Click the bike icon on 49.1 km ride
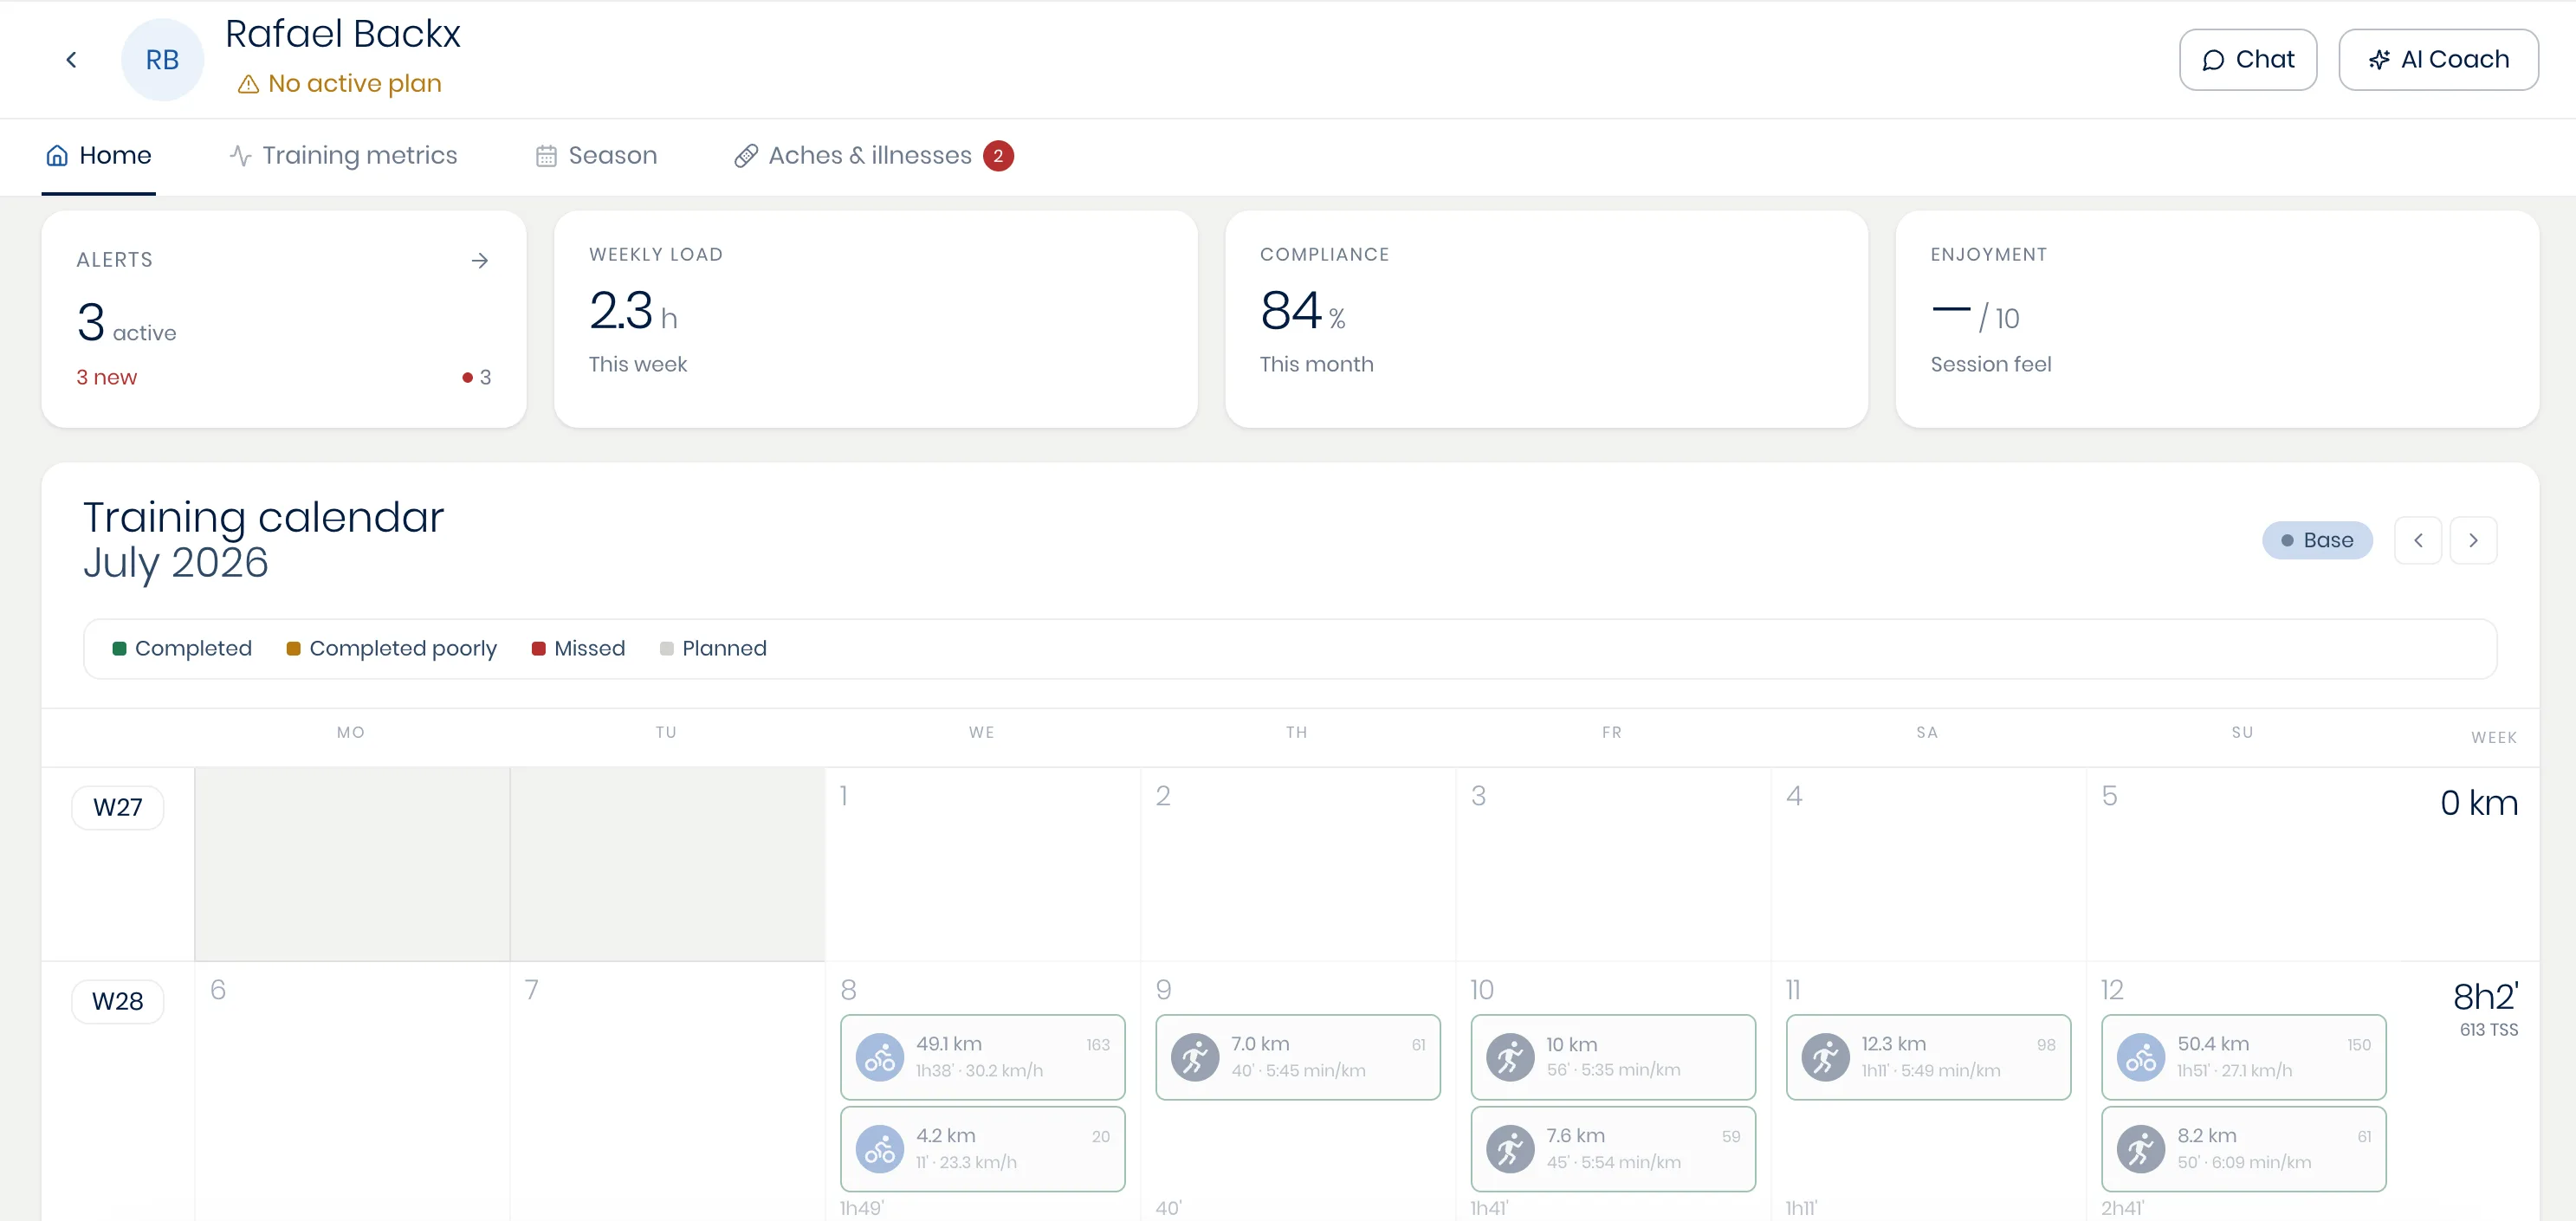Viewport: 2576px width, 1221px height. [x=880, y=1058]
